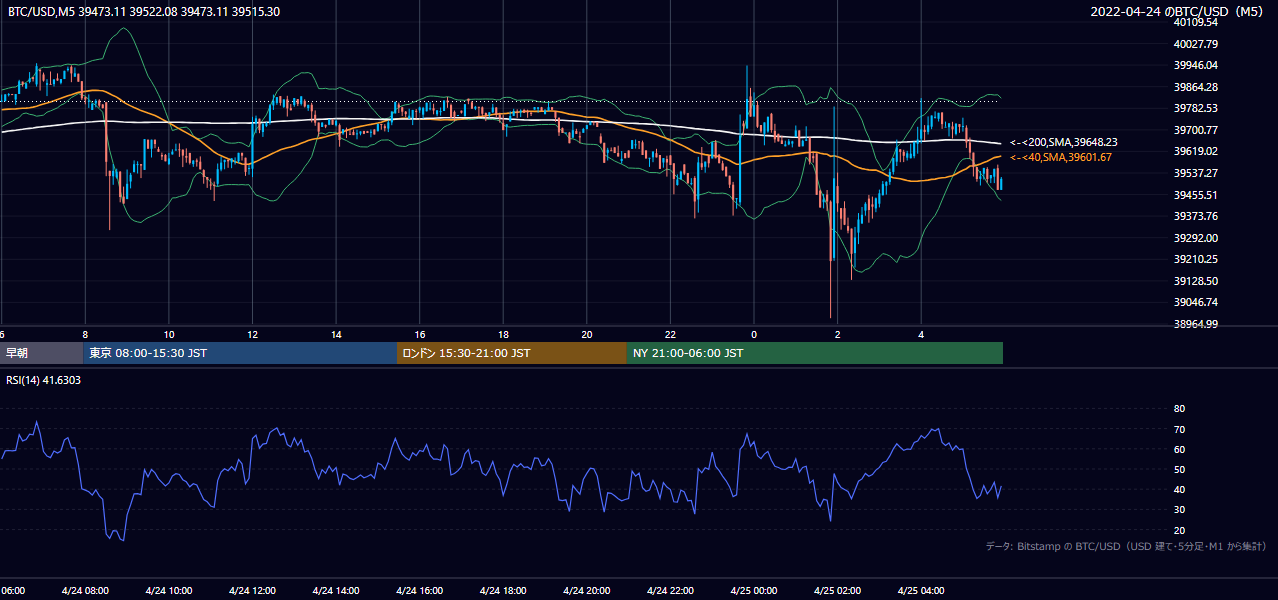Click price axis value 39700.77

coord(1196,130)
